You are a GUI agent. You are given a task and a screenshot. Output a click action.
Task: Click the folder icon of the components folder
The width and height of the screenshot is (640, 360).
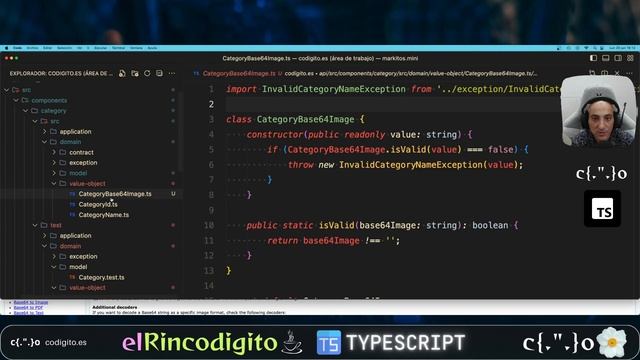[x=25, y=100]
